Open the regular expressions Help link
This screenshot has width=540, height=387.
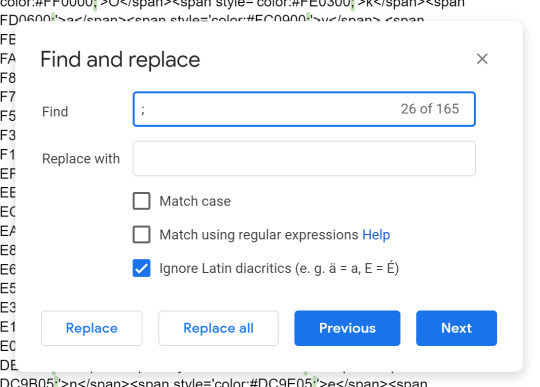(376, 235)
